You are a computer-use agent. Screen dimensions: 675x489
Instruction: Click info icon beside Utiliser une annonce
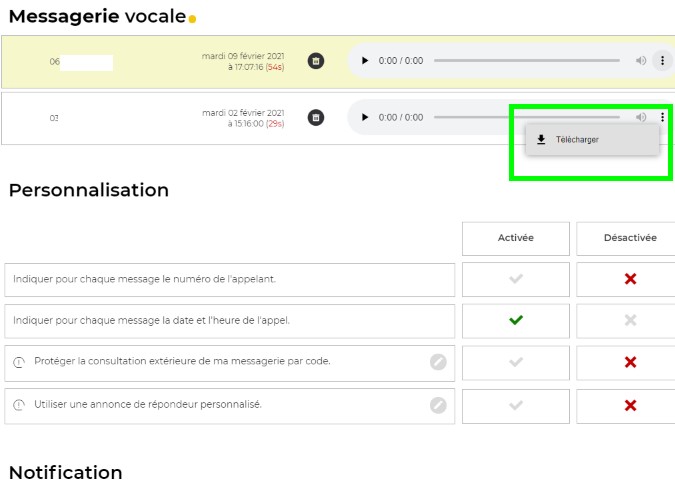tap(19, 405)
